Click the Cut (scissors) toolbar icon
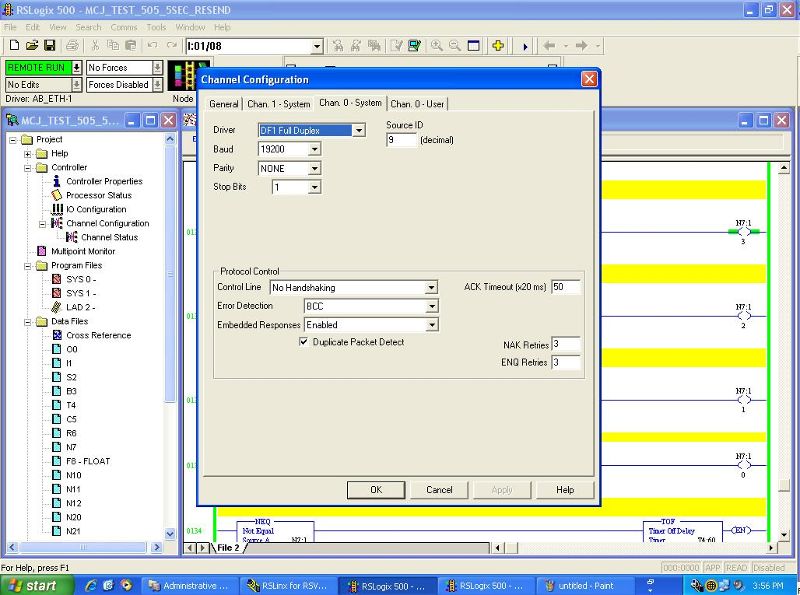The width and height of the screenshot is (800, 595). (95, 45)
